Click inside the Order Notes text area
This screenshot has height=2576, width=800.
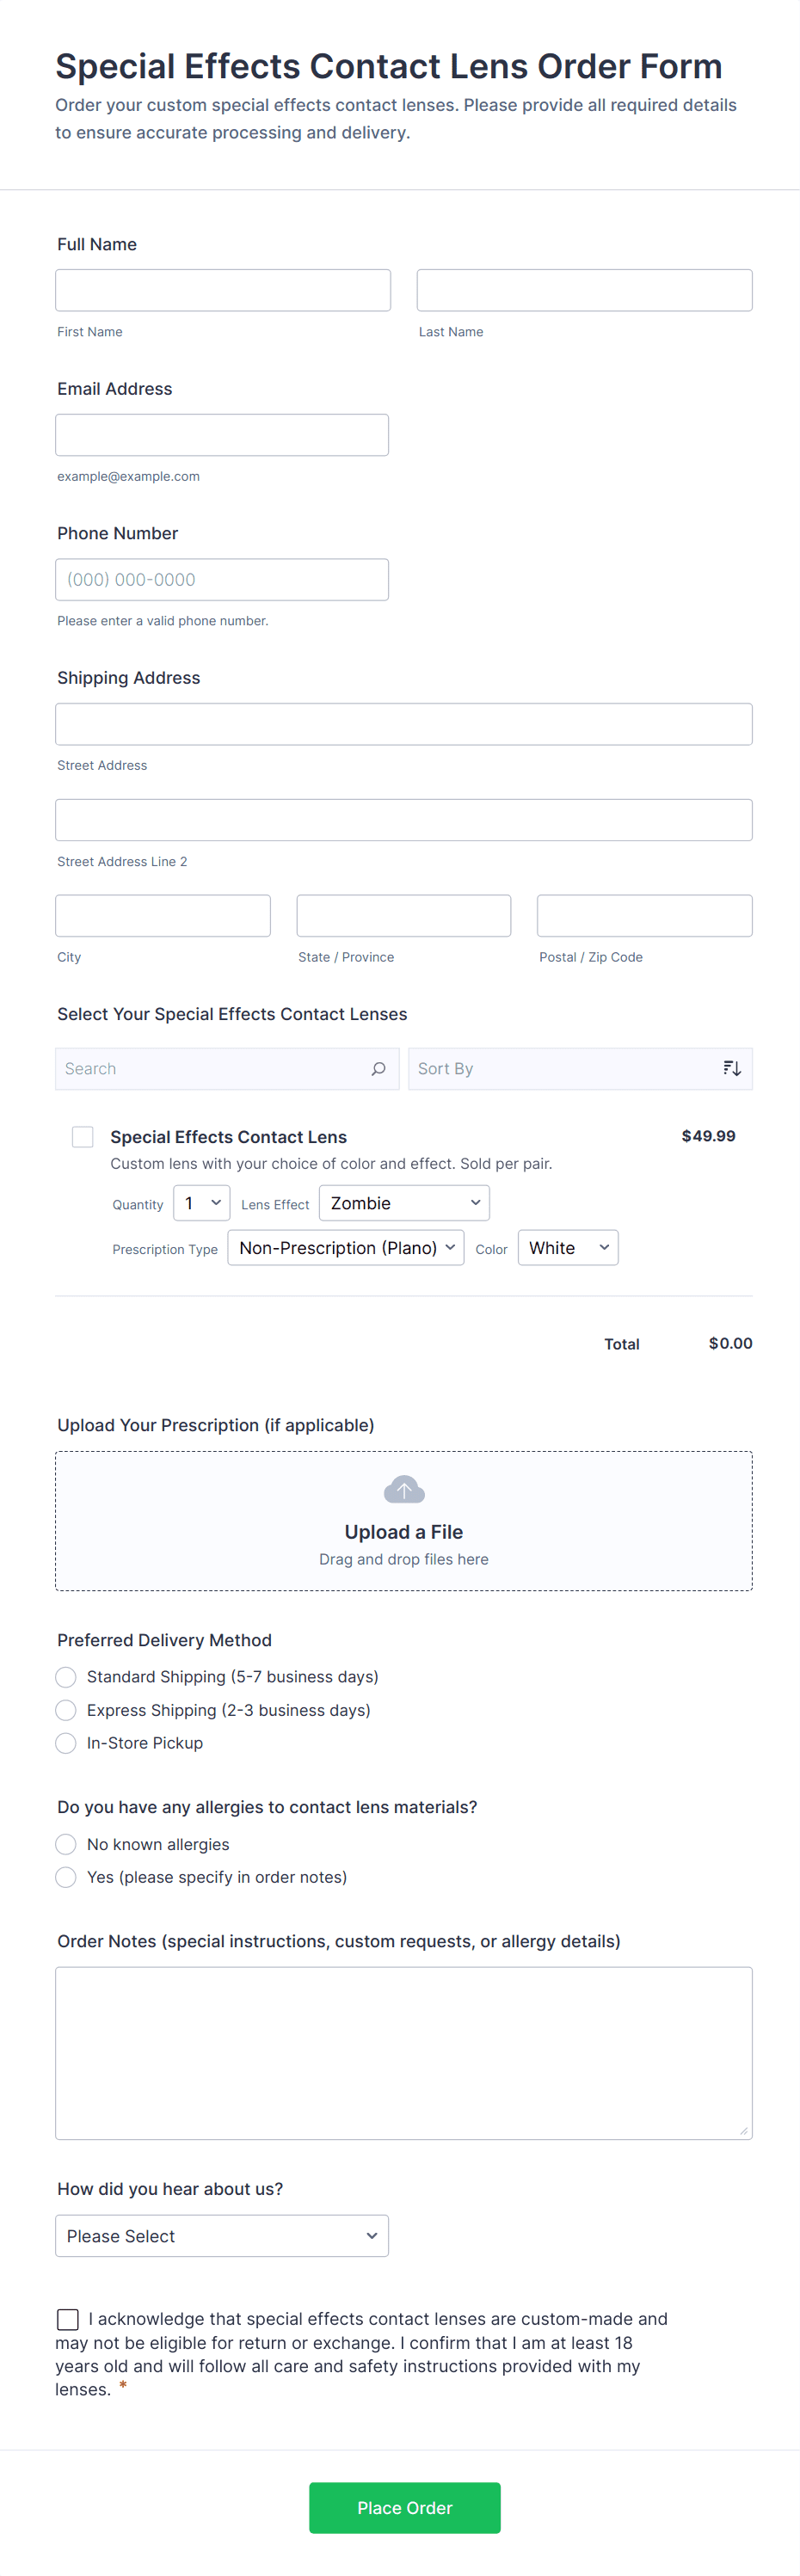pos(404,2052)
